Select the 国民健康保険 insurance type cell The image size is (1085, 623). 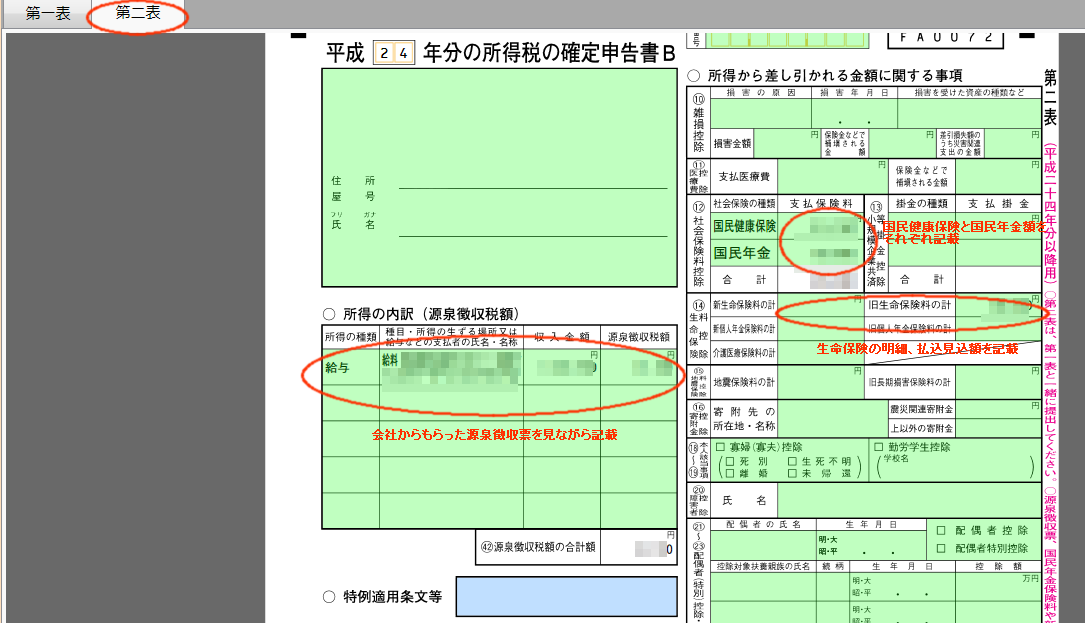point(745,226)
